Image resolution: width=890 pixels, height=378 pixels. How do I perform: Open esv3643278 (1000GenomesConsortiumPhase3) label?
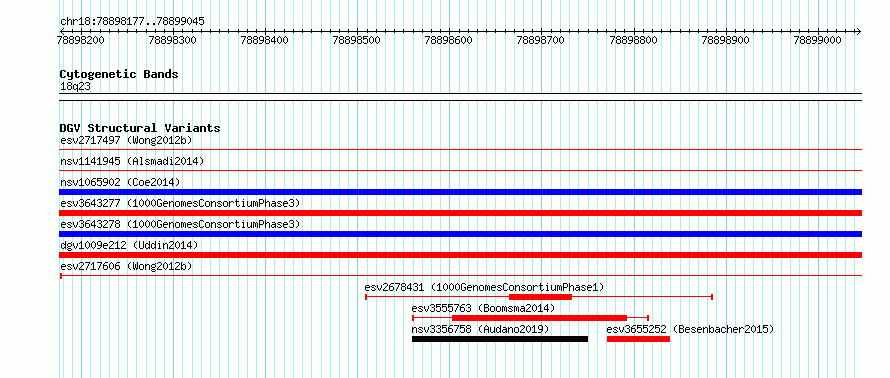[x=179, y=224]
